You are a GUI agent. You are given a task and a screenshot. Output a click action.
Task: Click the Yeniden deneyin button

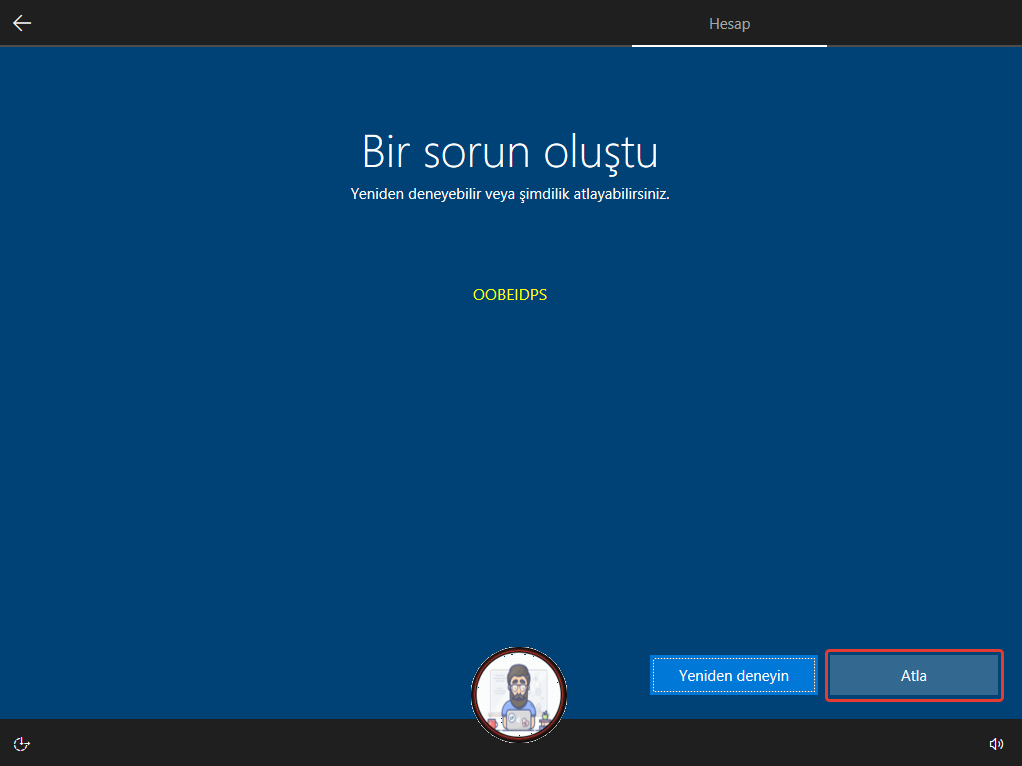click(x=734, y=675)
